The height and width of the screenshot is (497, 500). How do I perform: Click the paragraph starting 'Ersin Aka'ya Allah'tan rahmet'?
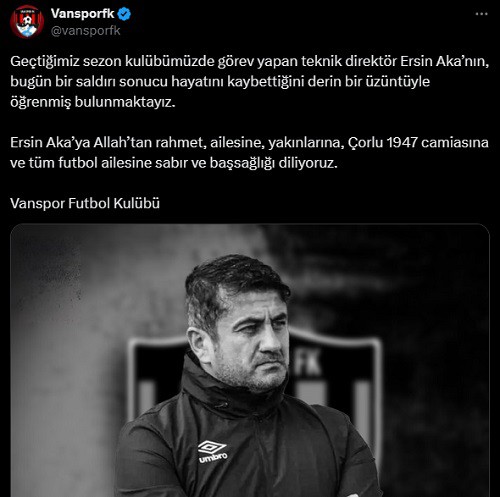point(249,153)
